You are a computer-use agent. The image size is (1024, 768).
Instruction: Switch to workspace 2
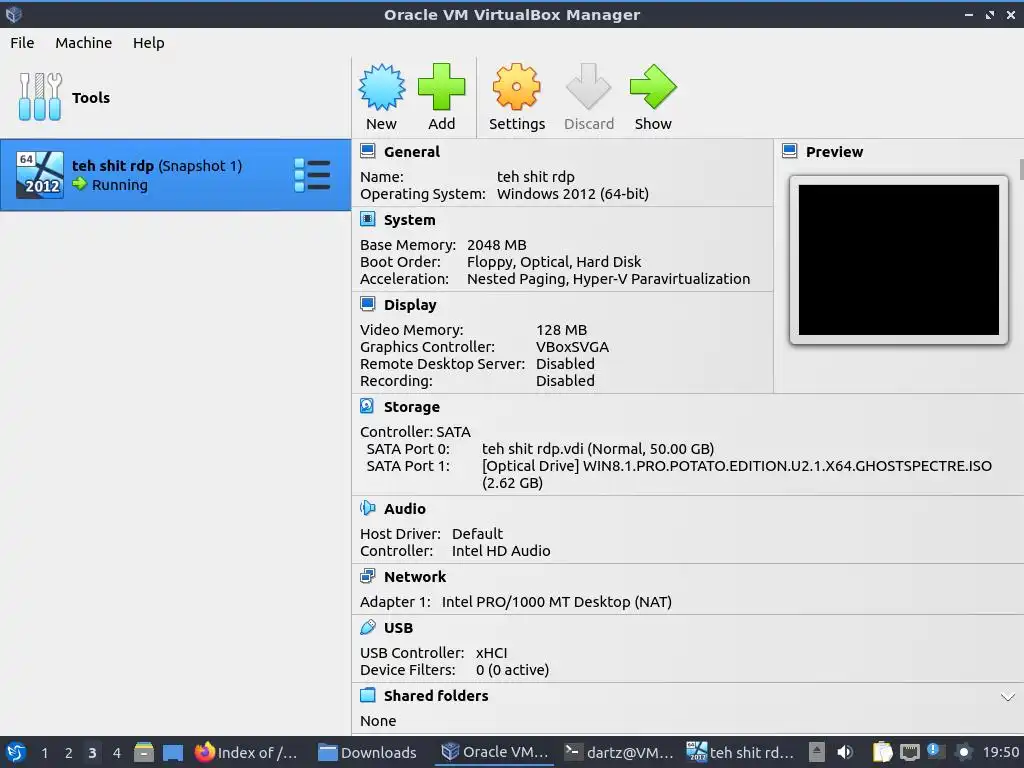coord(69,752)
